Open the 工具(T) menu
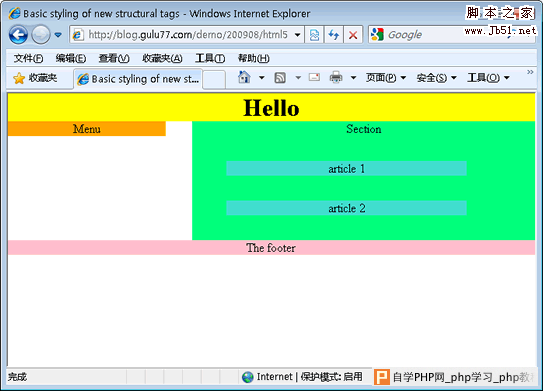This screenshot has height=391, width=543. click(210, 58)
